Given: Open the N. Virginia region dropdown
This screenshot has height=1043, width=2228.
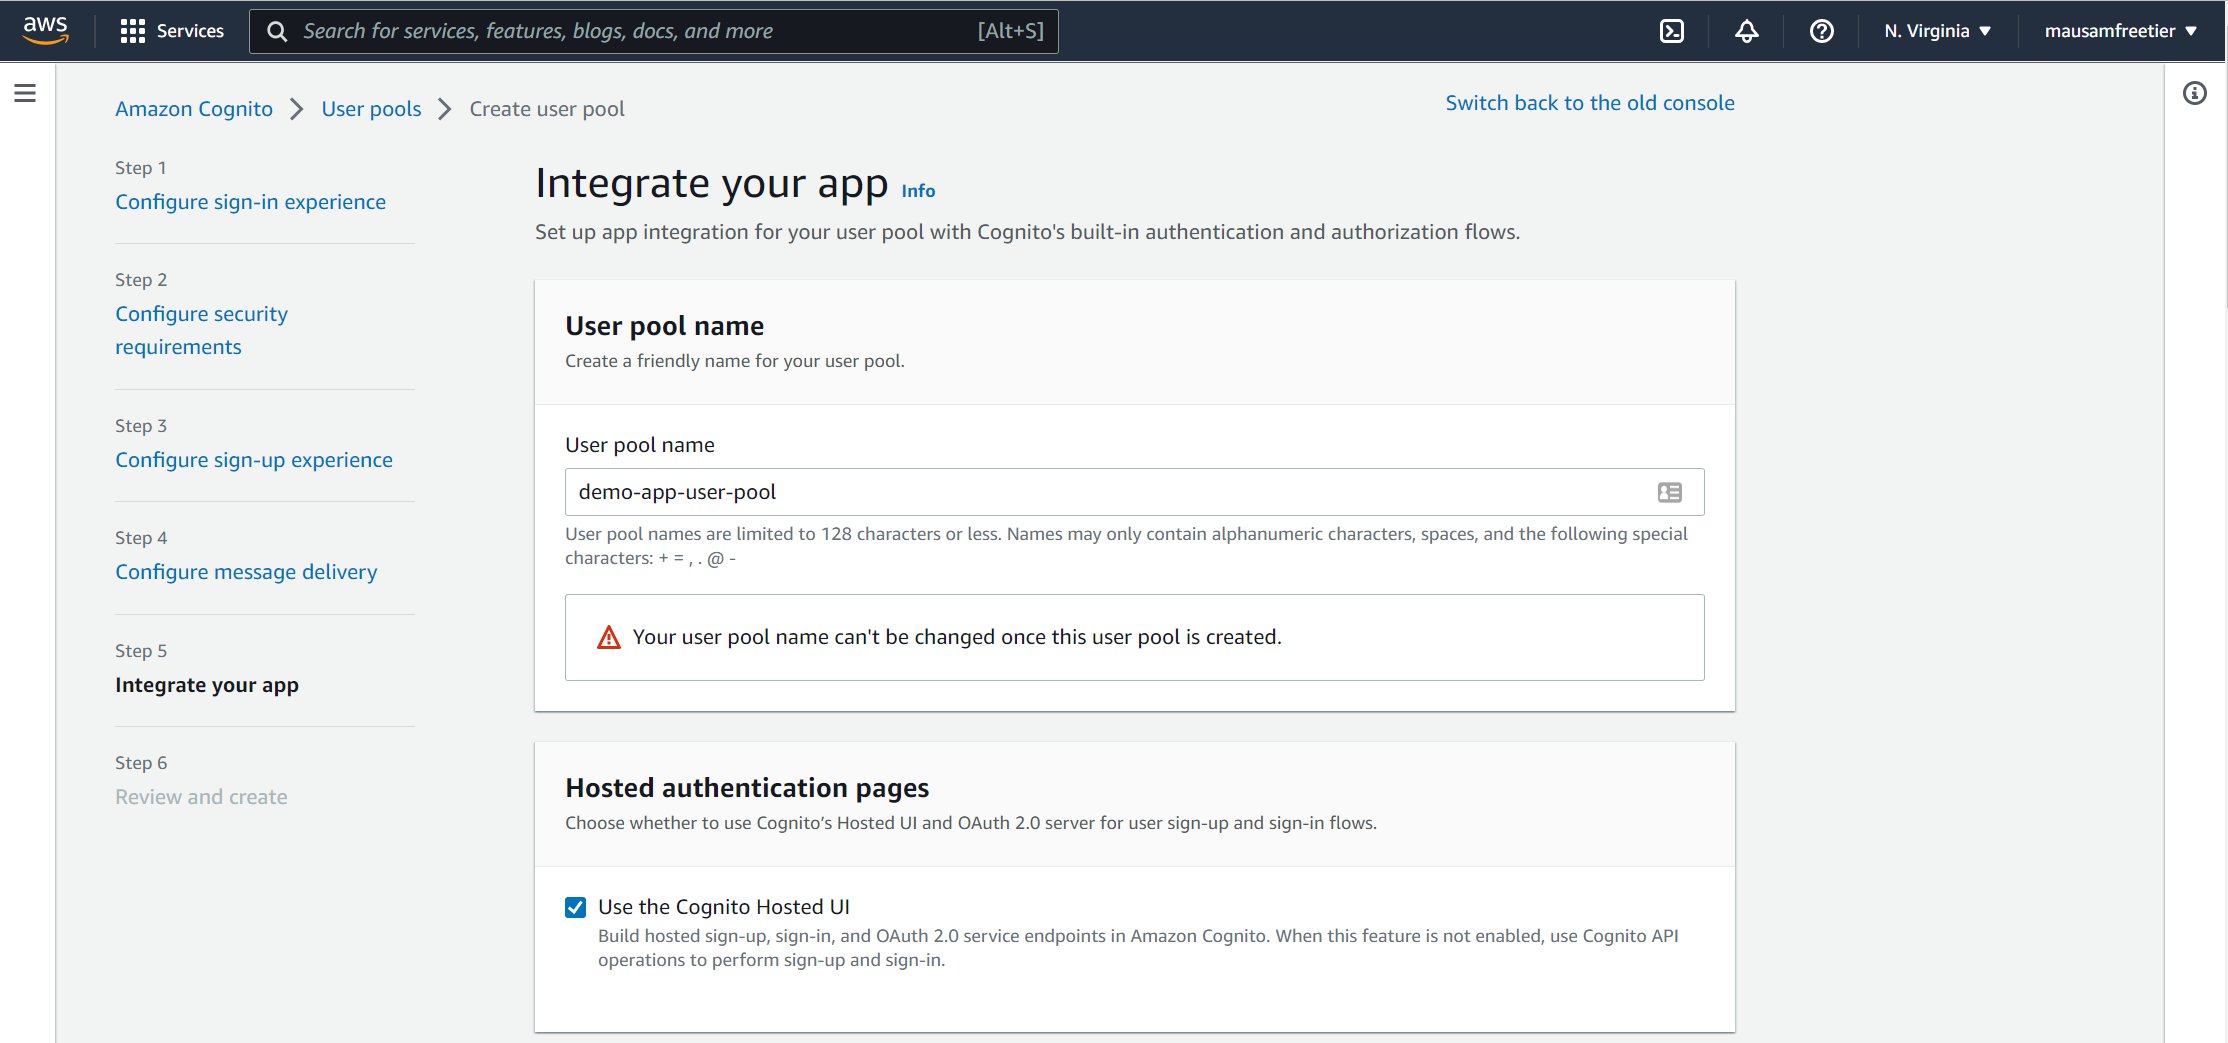Looking at the screenshot, I should click(1937, 31).
